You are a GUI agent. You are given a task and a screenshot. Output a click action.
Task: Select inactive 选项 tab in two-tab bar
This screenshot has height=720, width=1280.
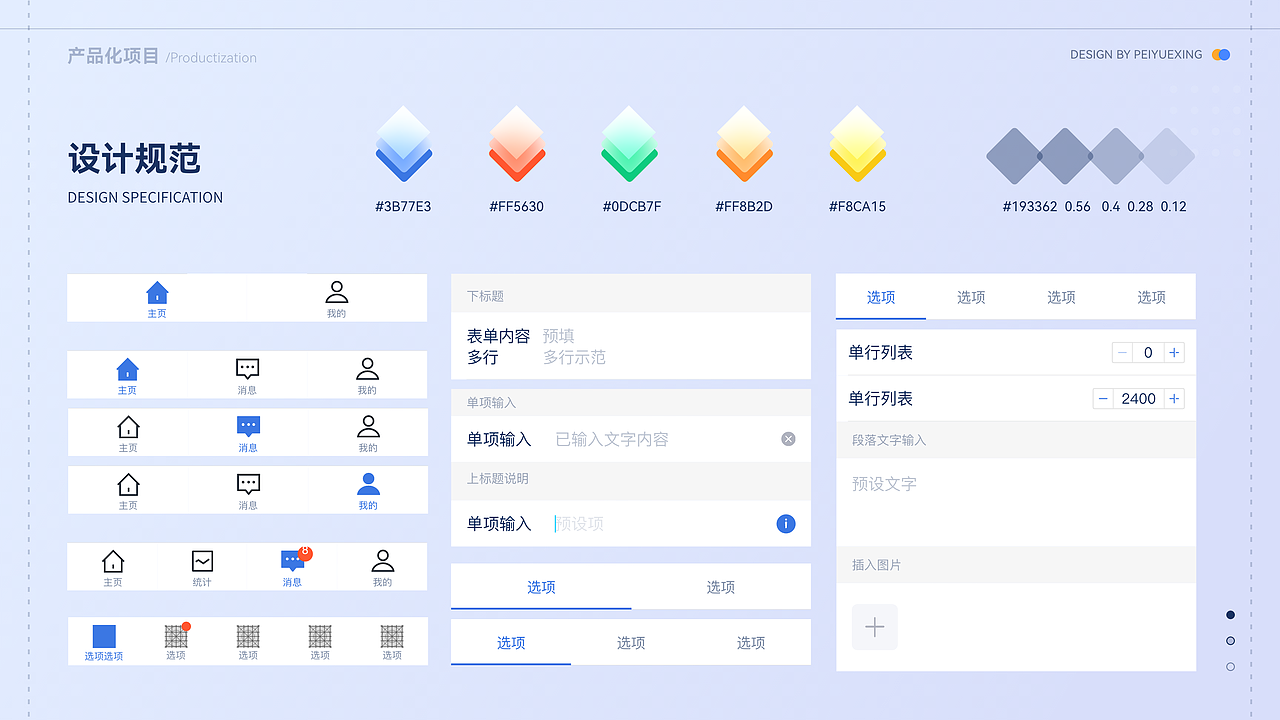[x=721, y=587]
